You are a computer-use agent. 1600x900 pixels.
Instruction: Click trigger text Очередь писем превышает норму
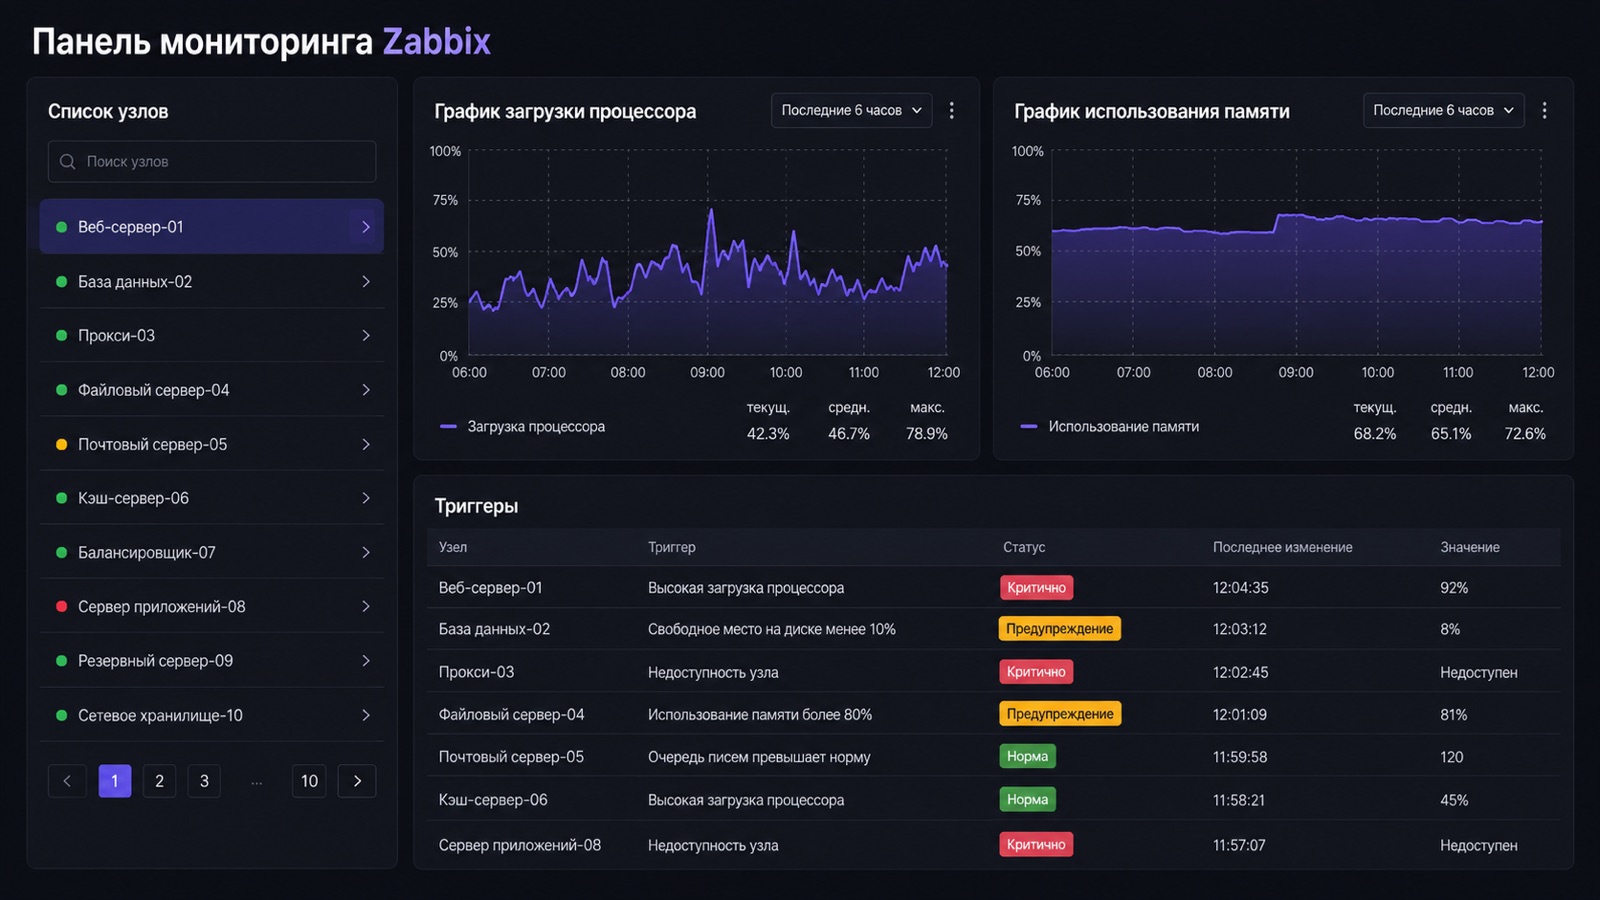click(758, 757)
